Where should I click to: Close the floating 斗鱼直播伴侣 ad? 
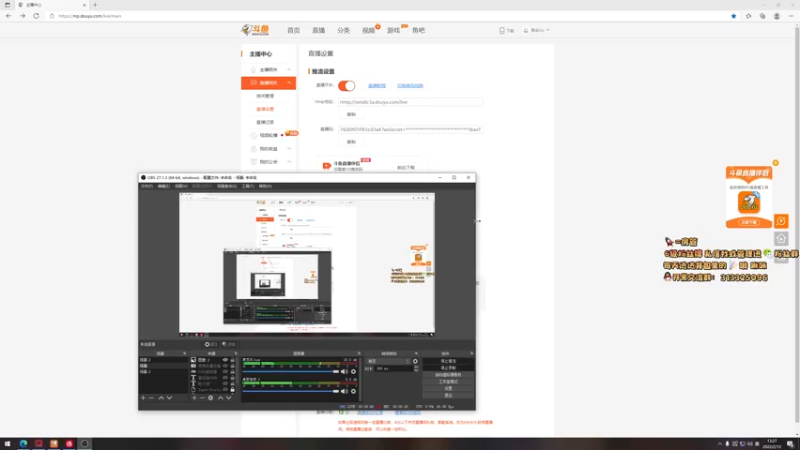pyautogui.click(x=776, y=163)
